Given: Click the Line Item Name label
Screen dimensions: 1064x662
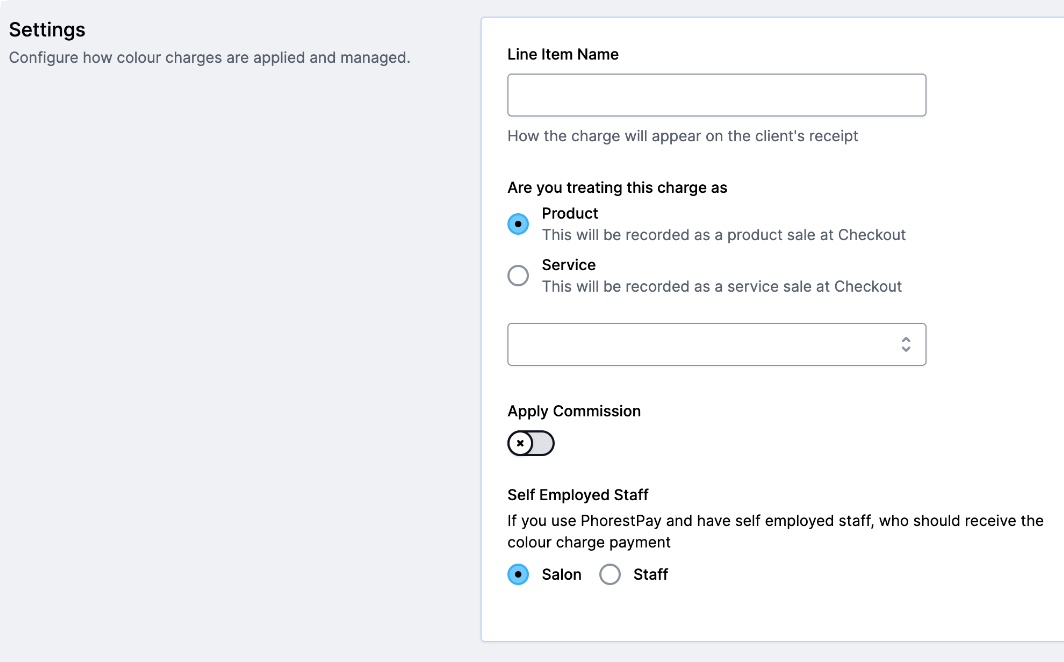Looking at the screenshot, I should coord(563,54).
